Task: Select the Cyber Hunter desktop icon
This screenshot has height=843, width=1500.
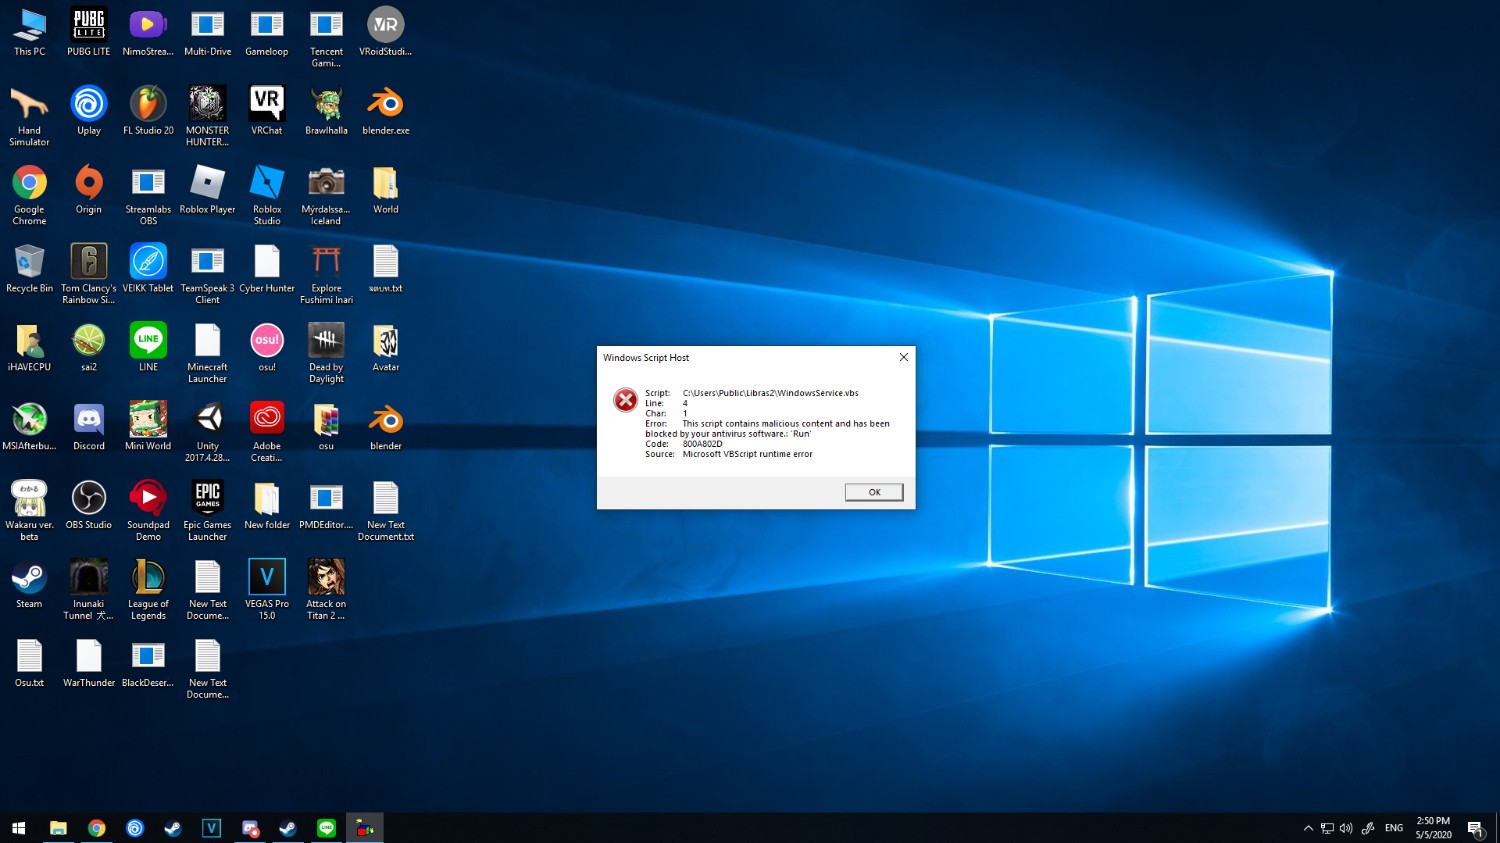Action: (x=267, y=269)
